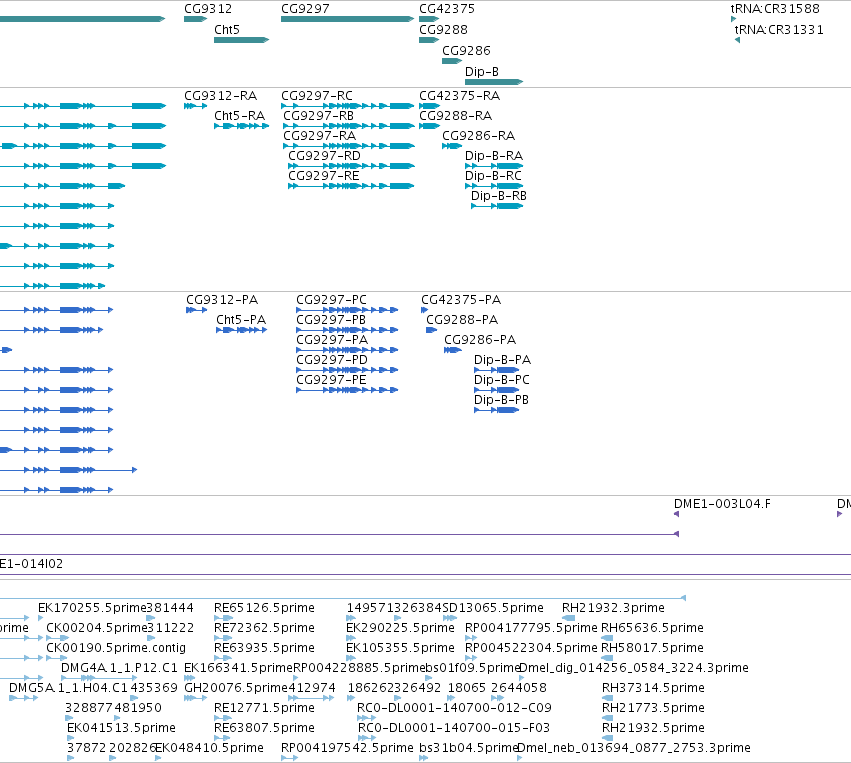Select the RE12771.5prime EST label
The height and width of the screenshot is (763, 851).
[264, 708]
